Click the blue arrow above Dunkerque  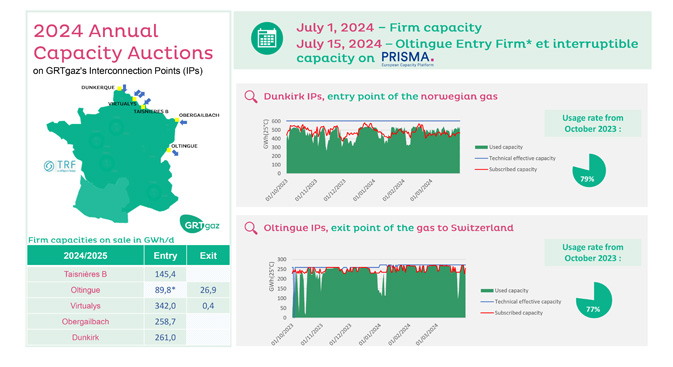tap(124, 88)
